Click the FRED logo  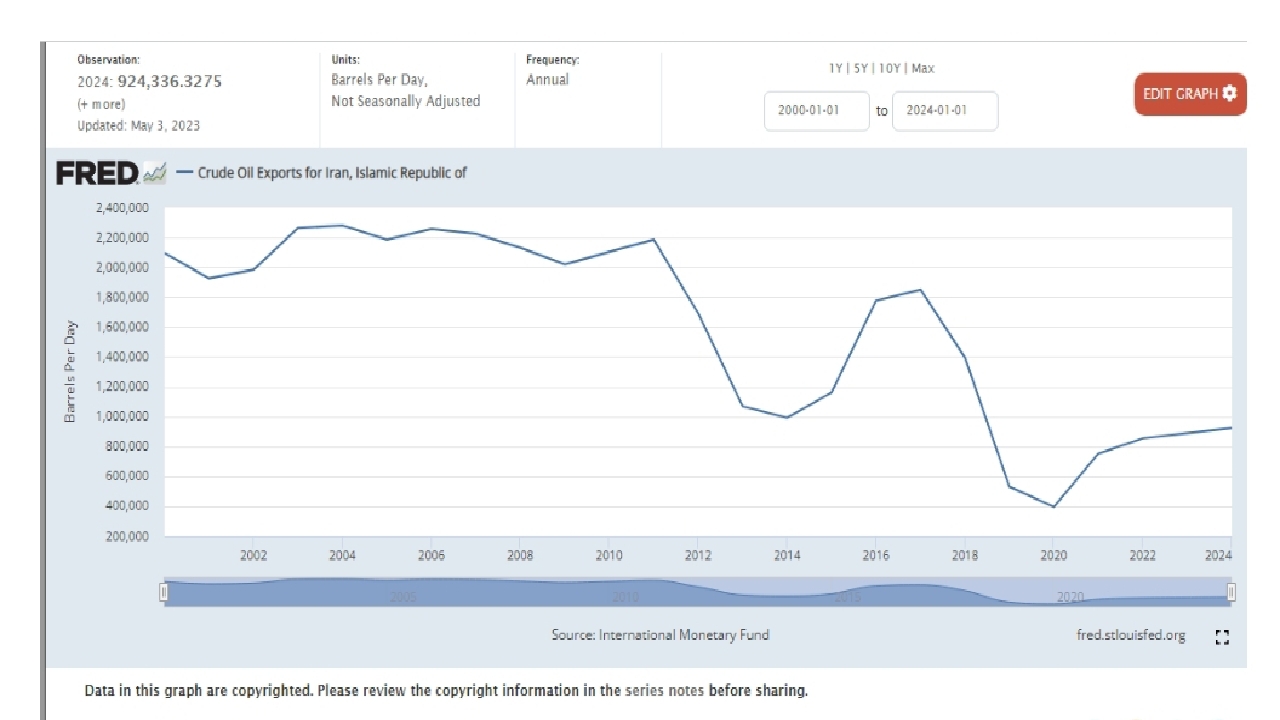[x=97, y=173]
